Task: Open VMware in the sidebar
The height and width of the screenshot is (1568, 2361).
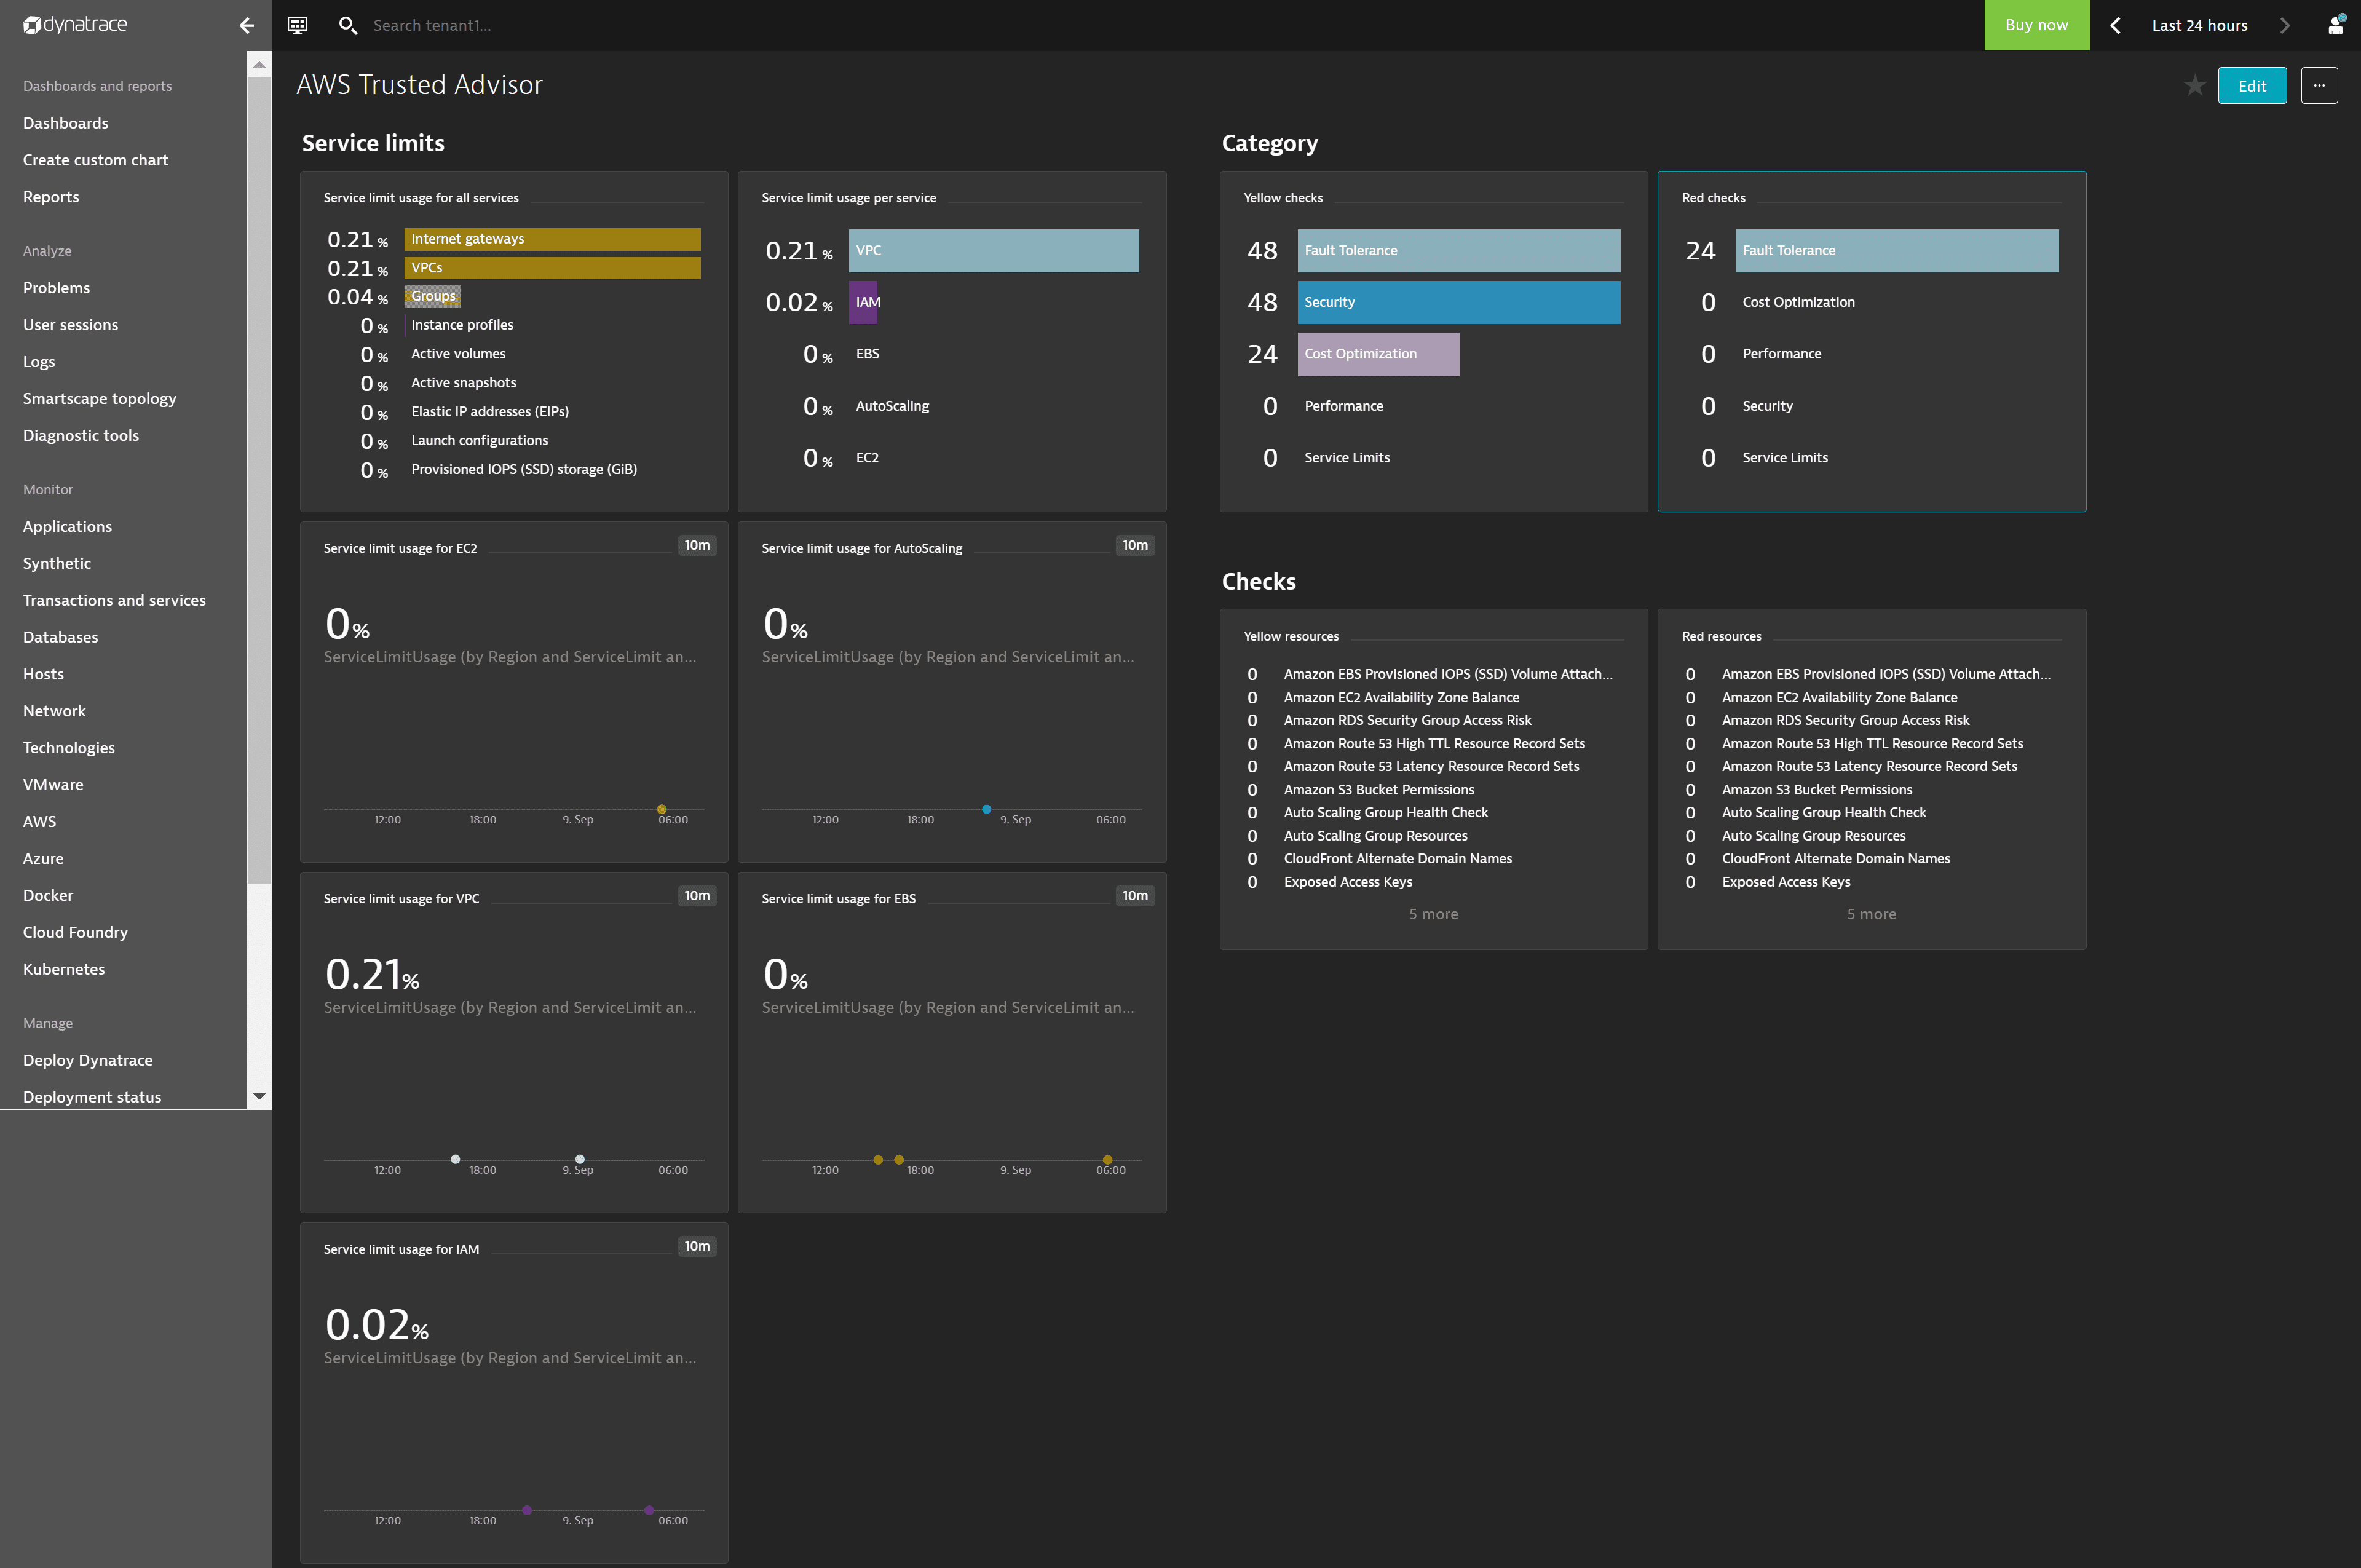Action: point(53,785)
